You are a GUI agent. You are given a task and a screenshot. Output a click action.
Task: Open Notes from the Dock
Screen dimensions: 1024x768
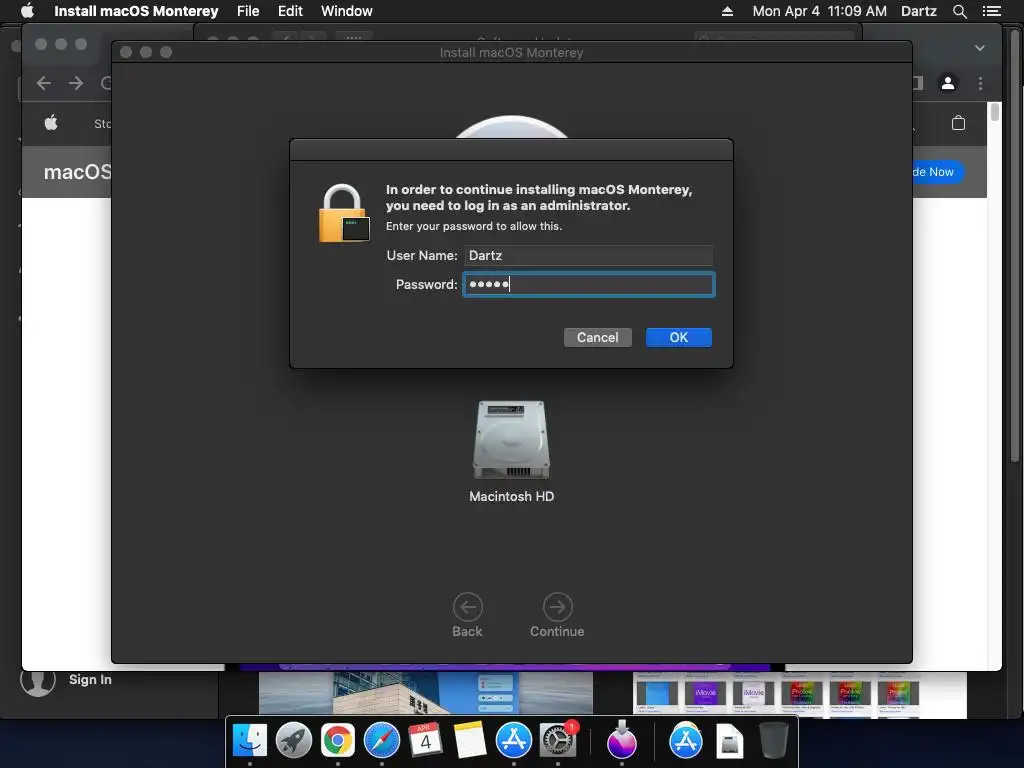(x=470, y=741)
